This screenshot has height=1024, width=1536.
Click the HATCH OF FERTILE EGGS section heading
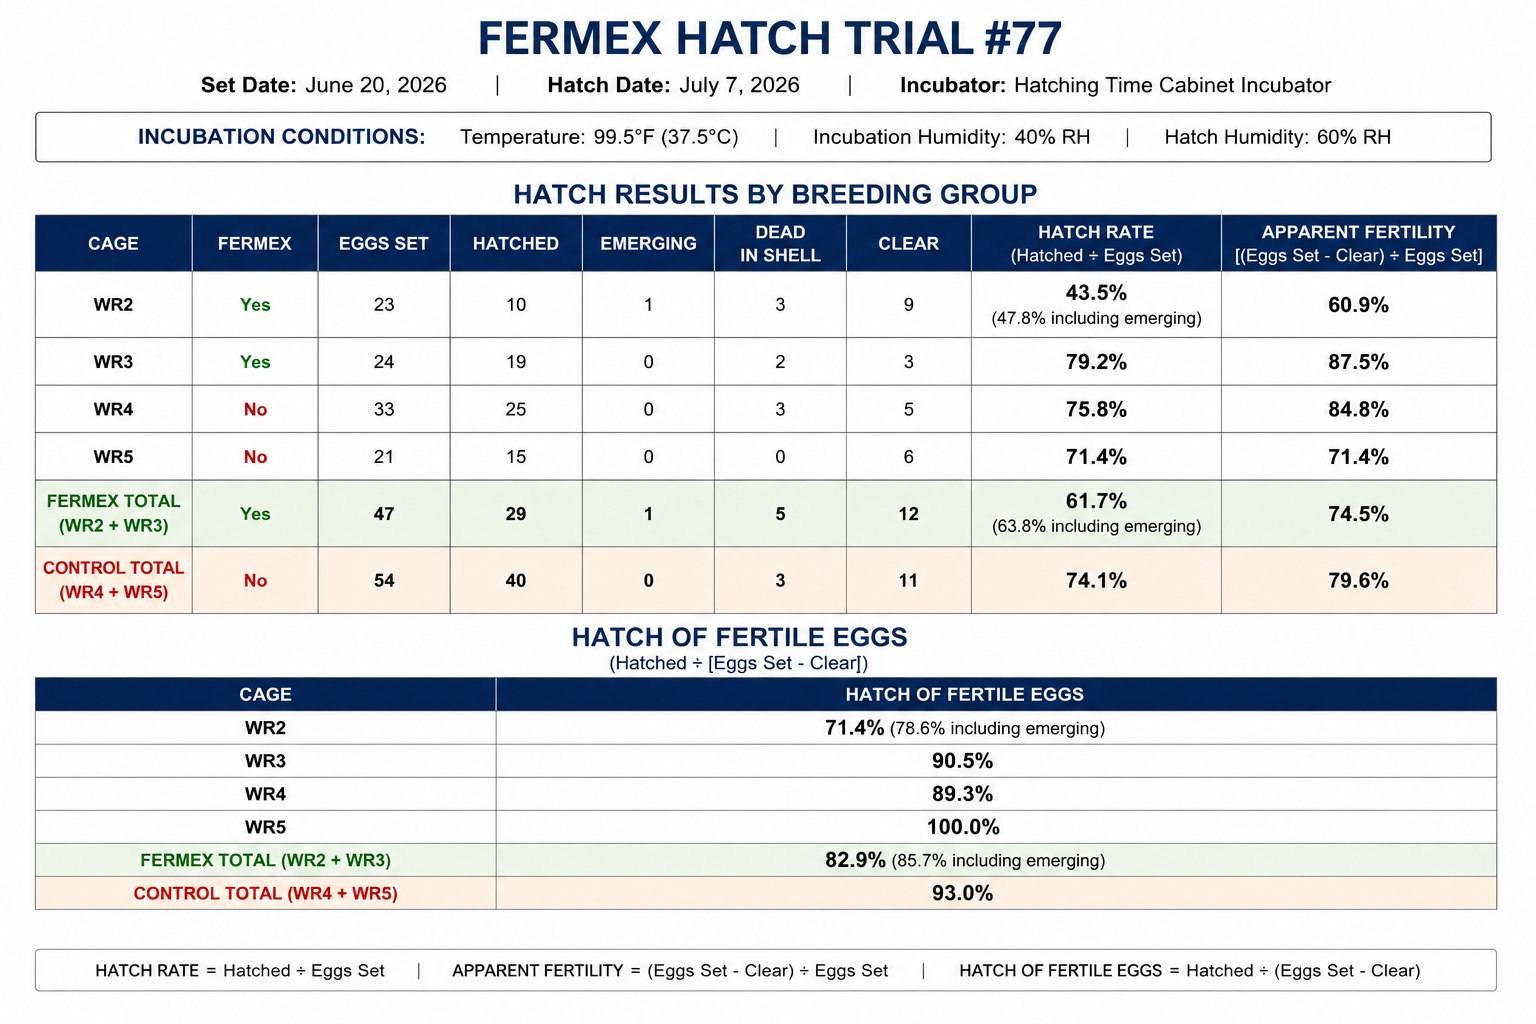point(739,637)
